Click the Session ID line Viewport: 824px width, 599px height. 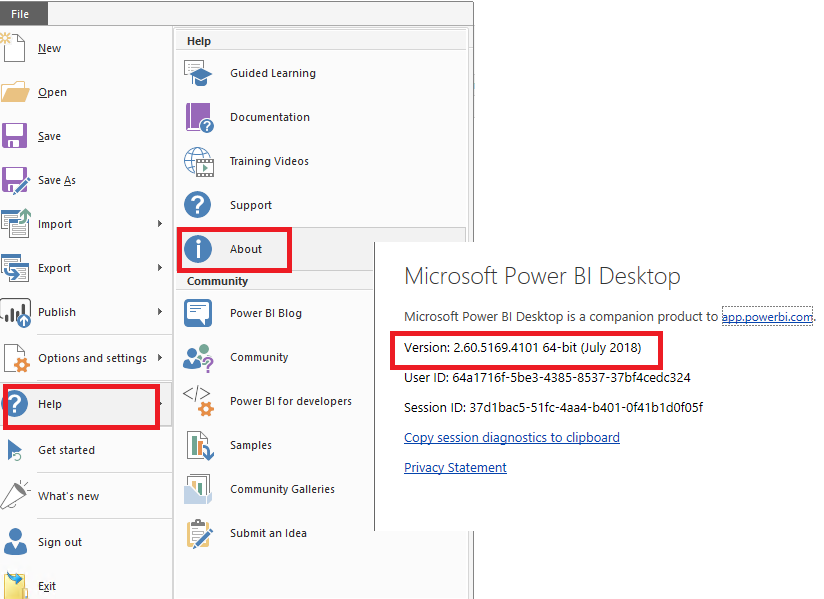click(553, 408)
